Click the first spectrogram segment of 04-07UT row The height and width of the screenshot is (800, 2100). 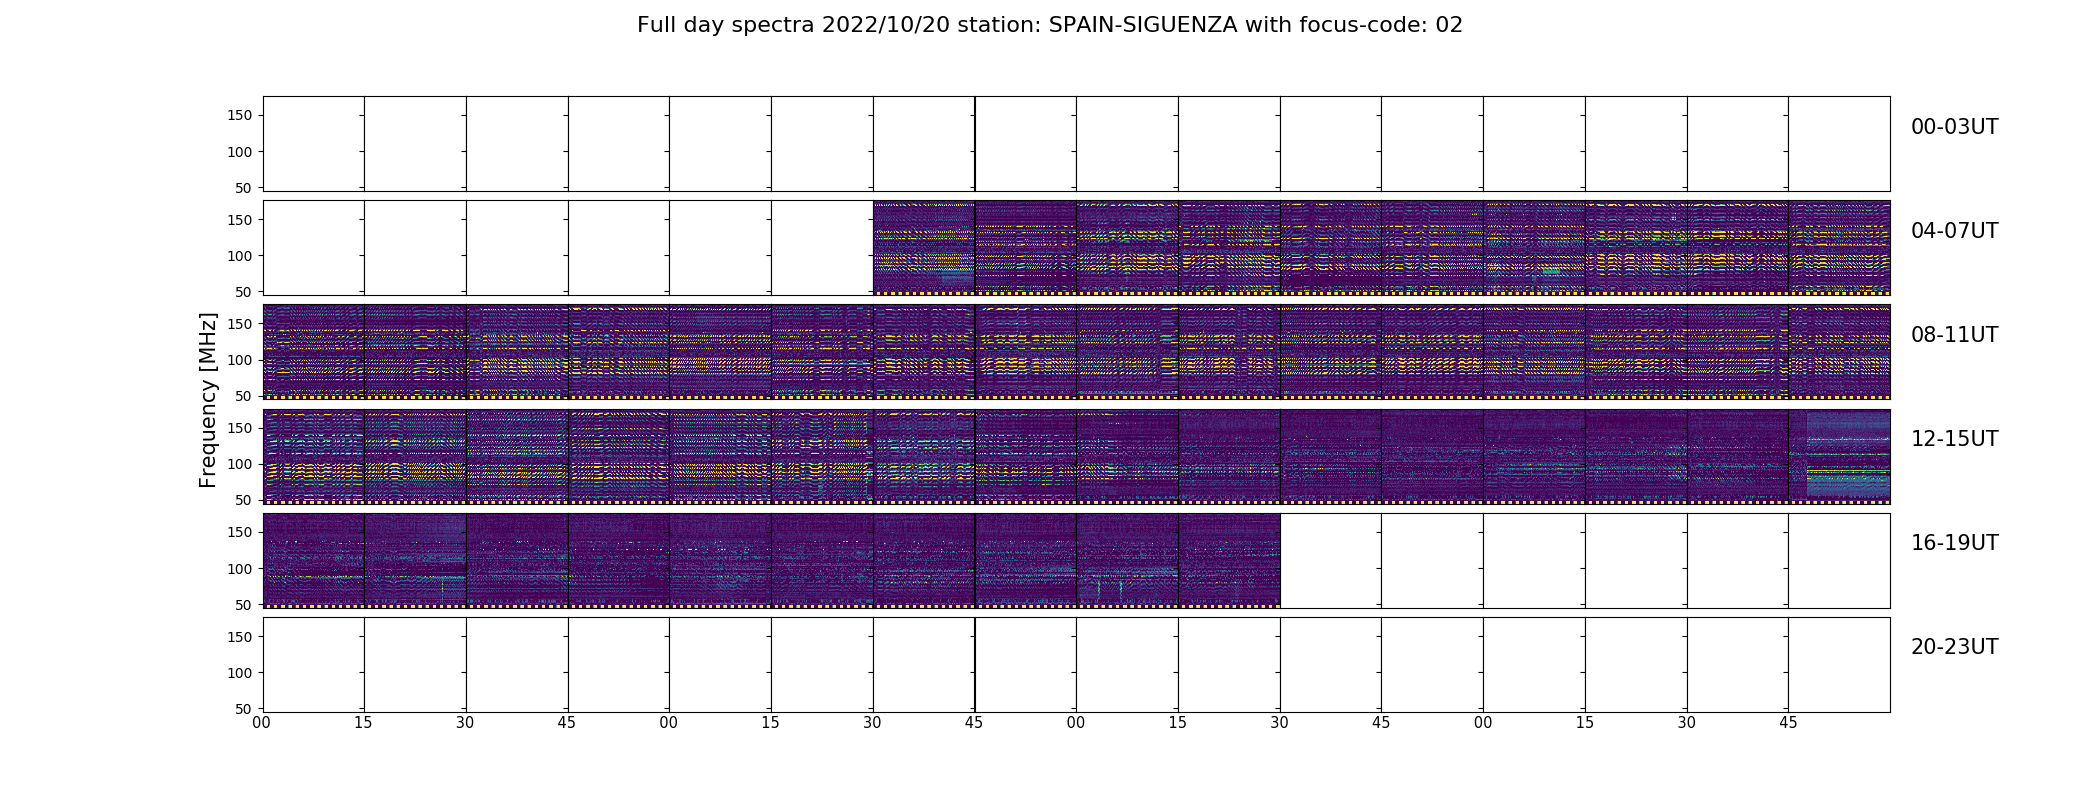pos(924,248)
